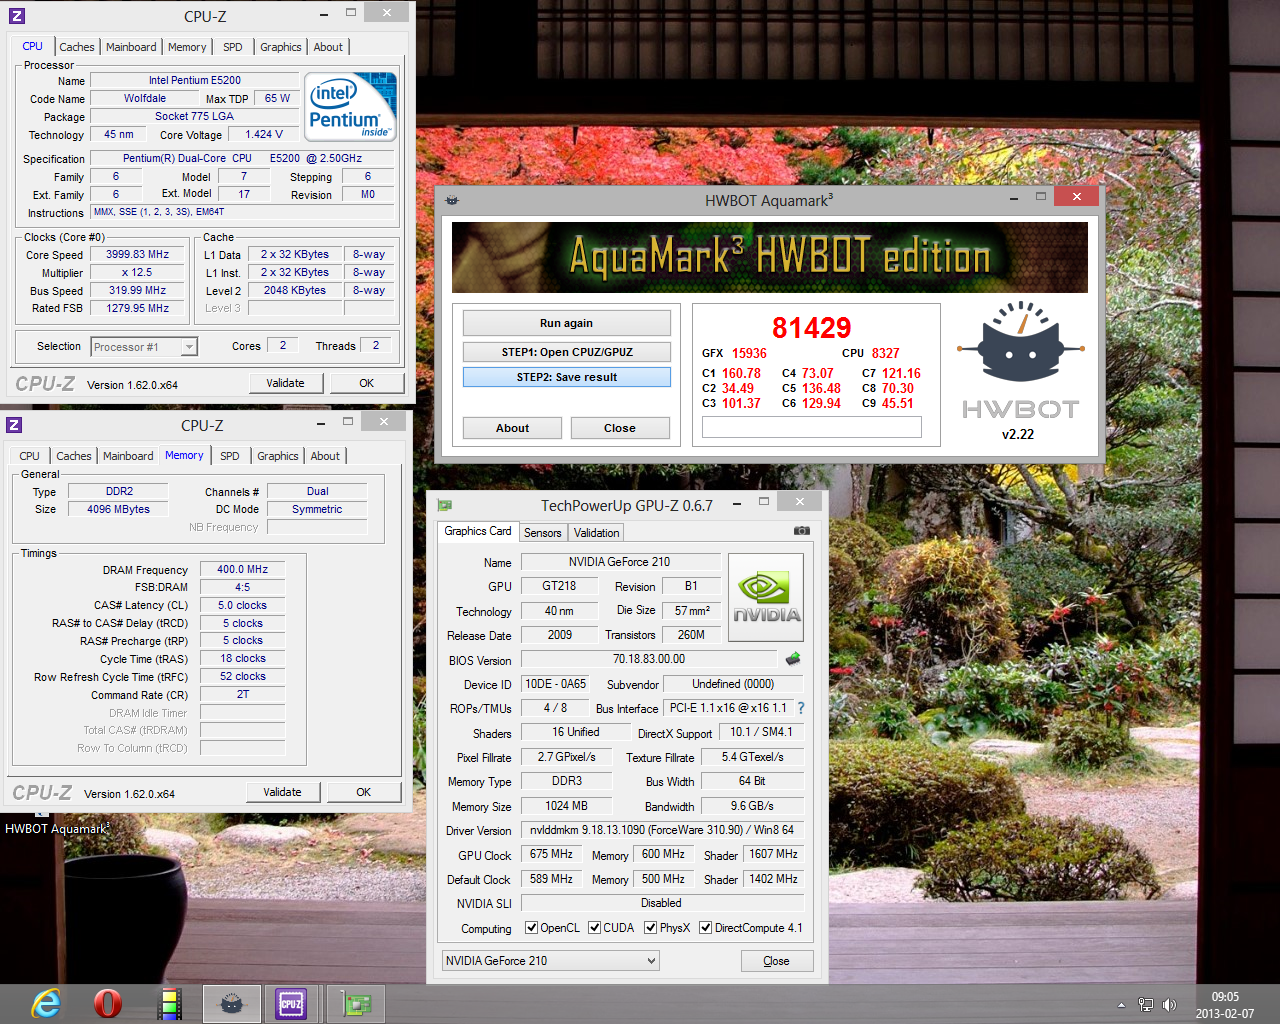Click the Multiplier value x 12.5
This screenshot has width=1280, height=1024.
[x=138, y=272]
